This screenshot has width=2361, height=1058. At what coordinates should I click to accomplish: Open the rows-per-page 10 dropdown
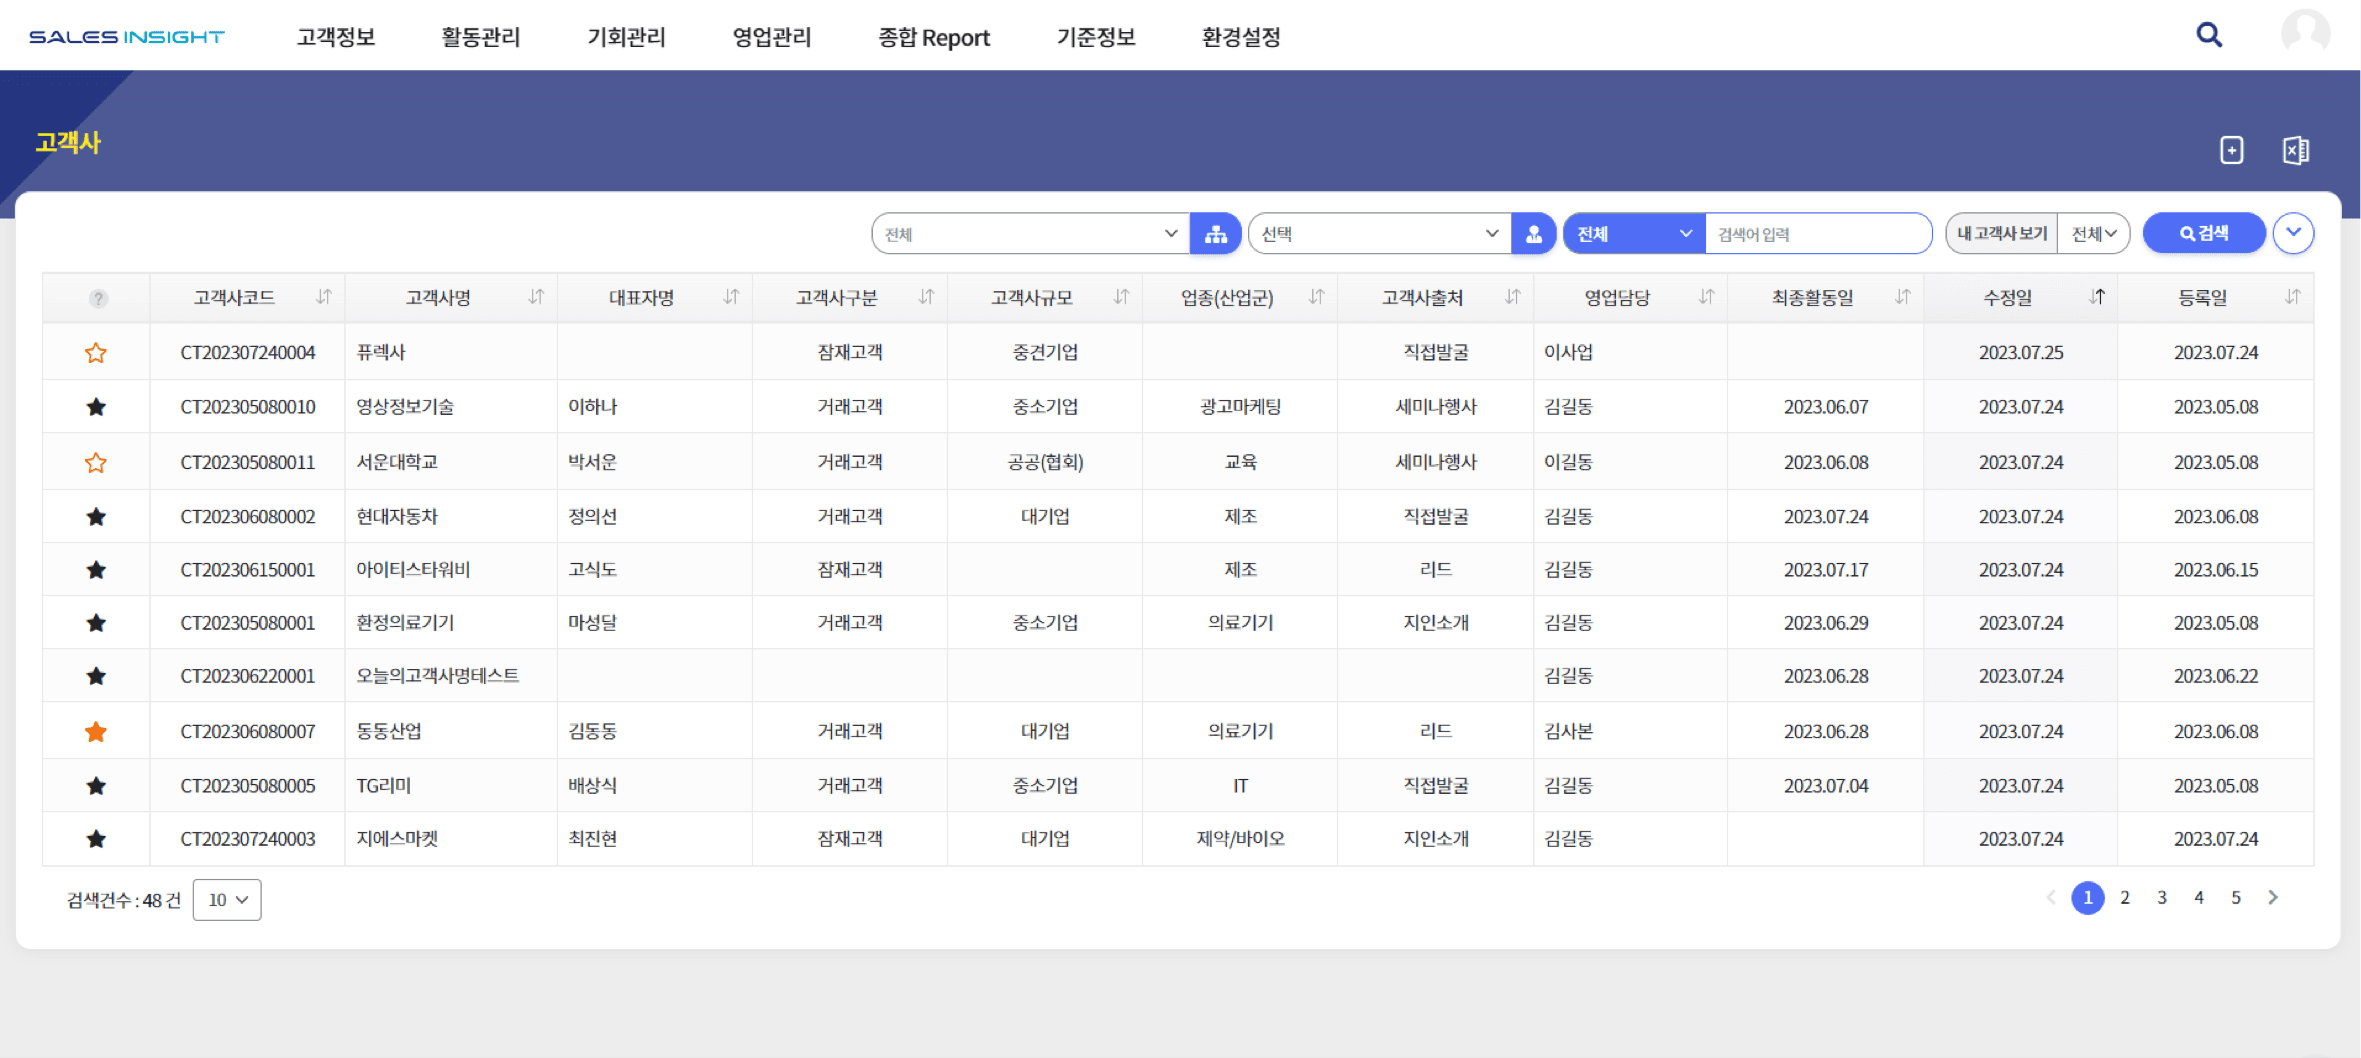point(227,900)
